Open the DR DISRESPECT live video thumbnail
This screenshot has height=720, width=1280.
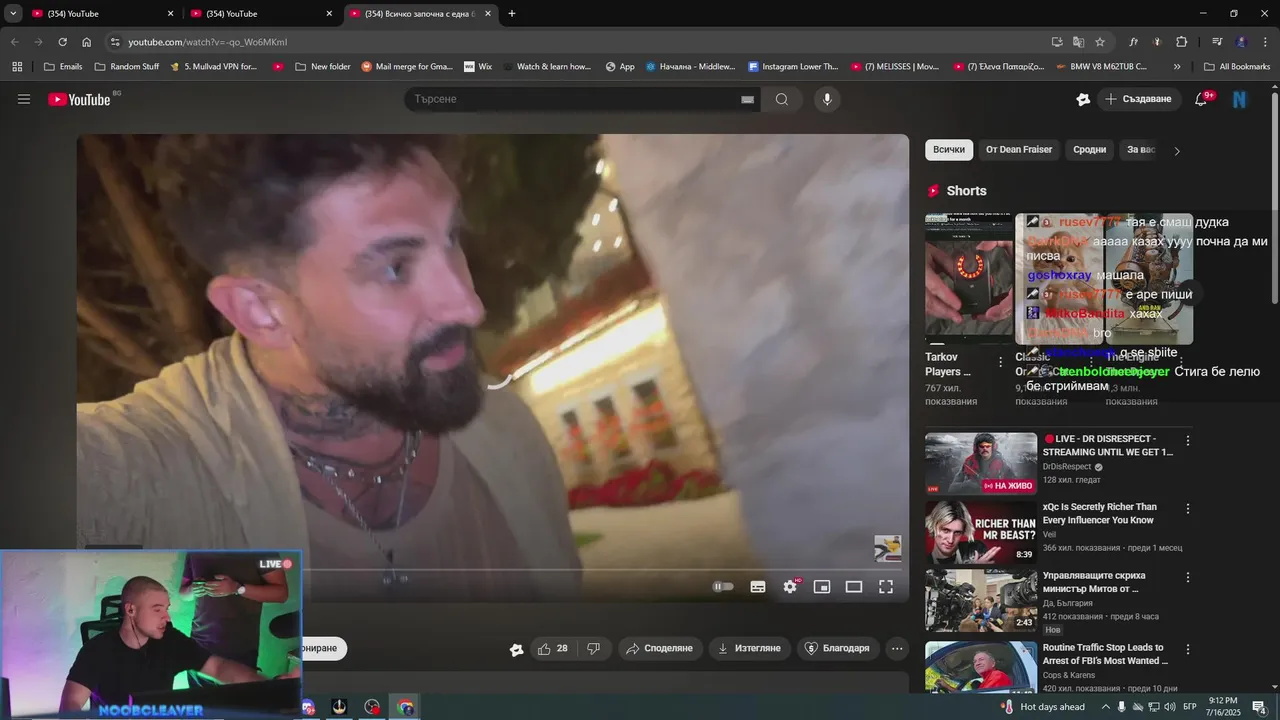981,463
